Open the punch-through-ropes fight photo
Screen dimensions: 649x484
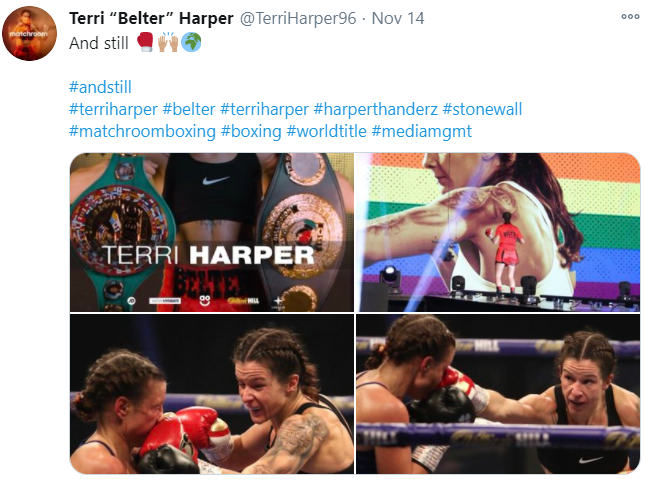(498, 394)
